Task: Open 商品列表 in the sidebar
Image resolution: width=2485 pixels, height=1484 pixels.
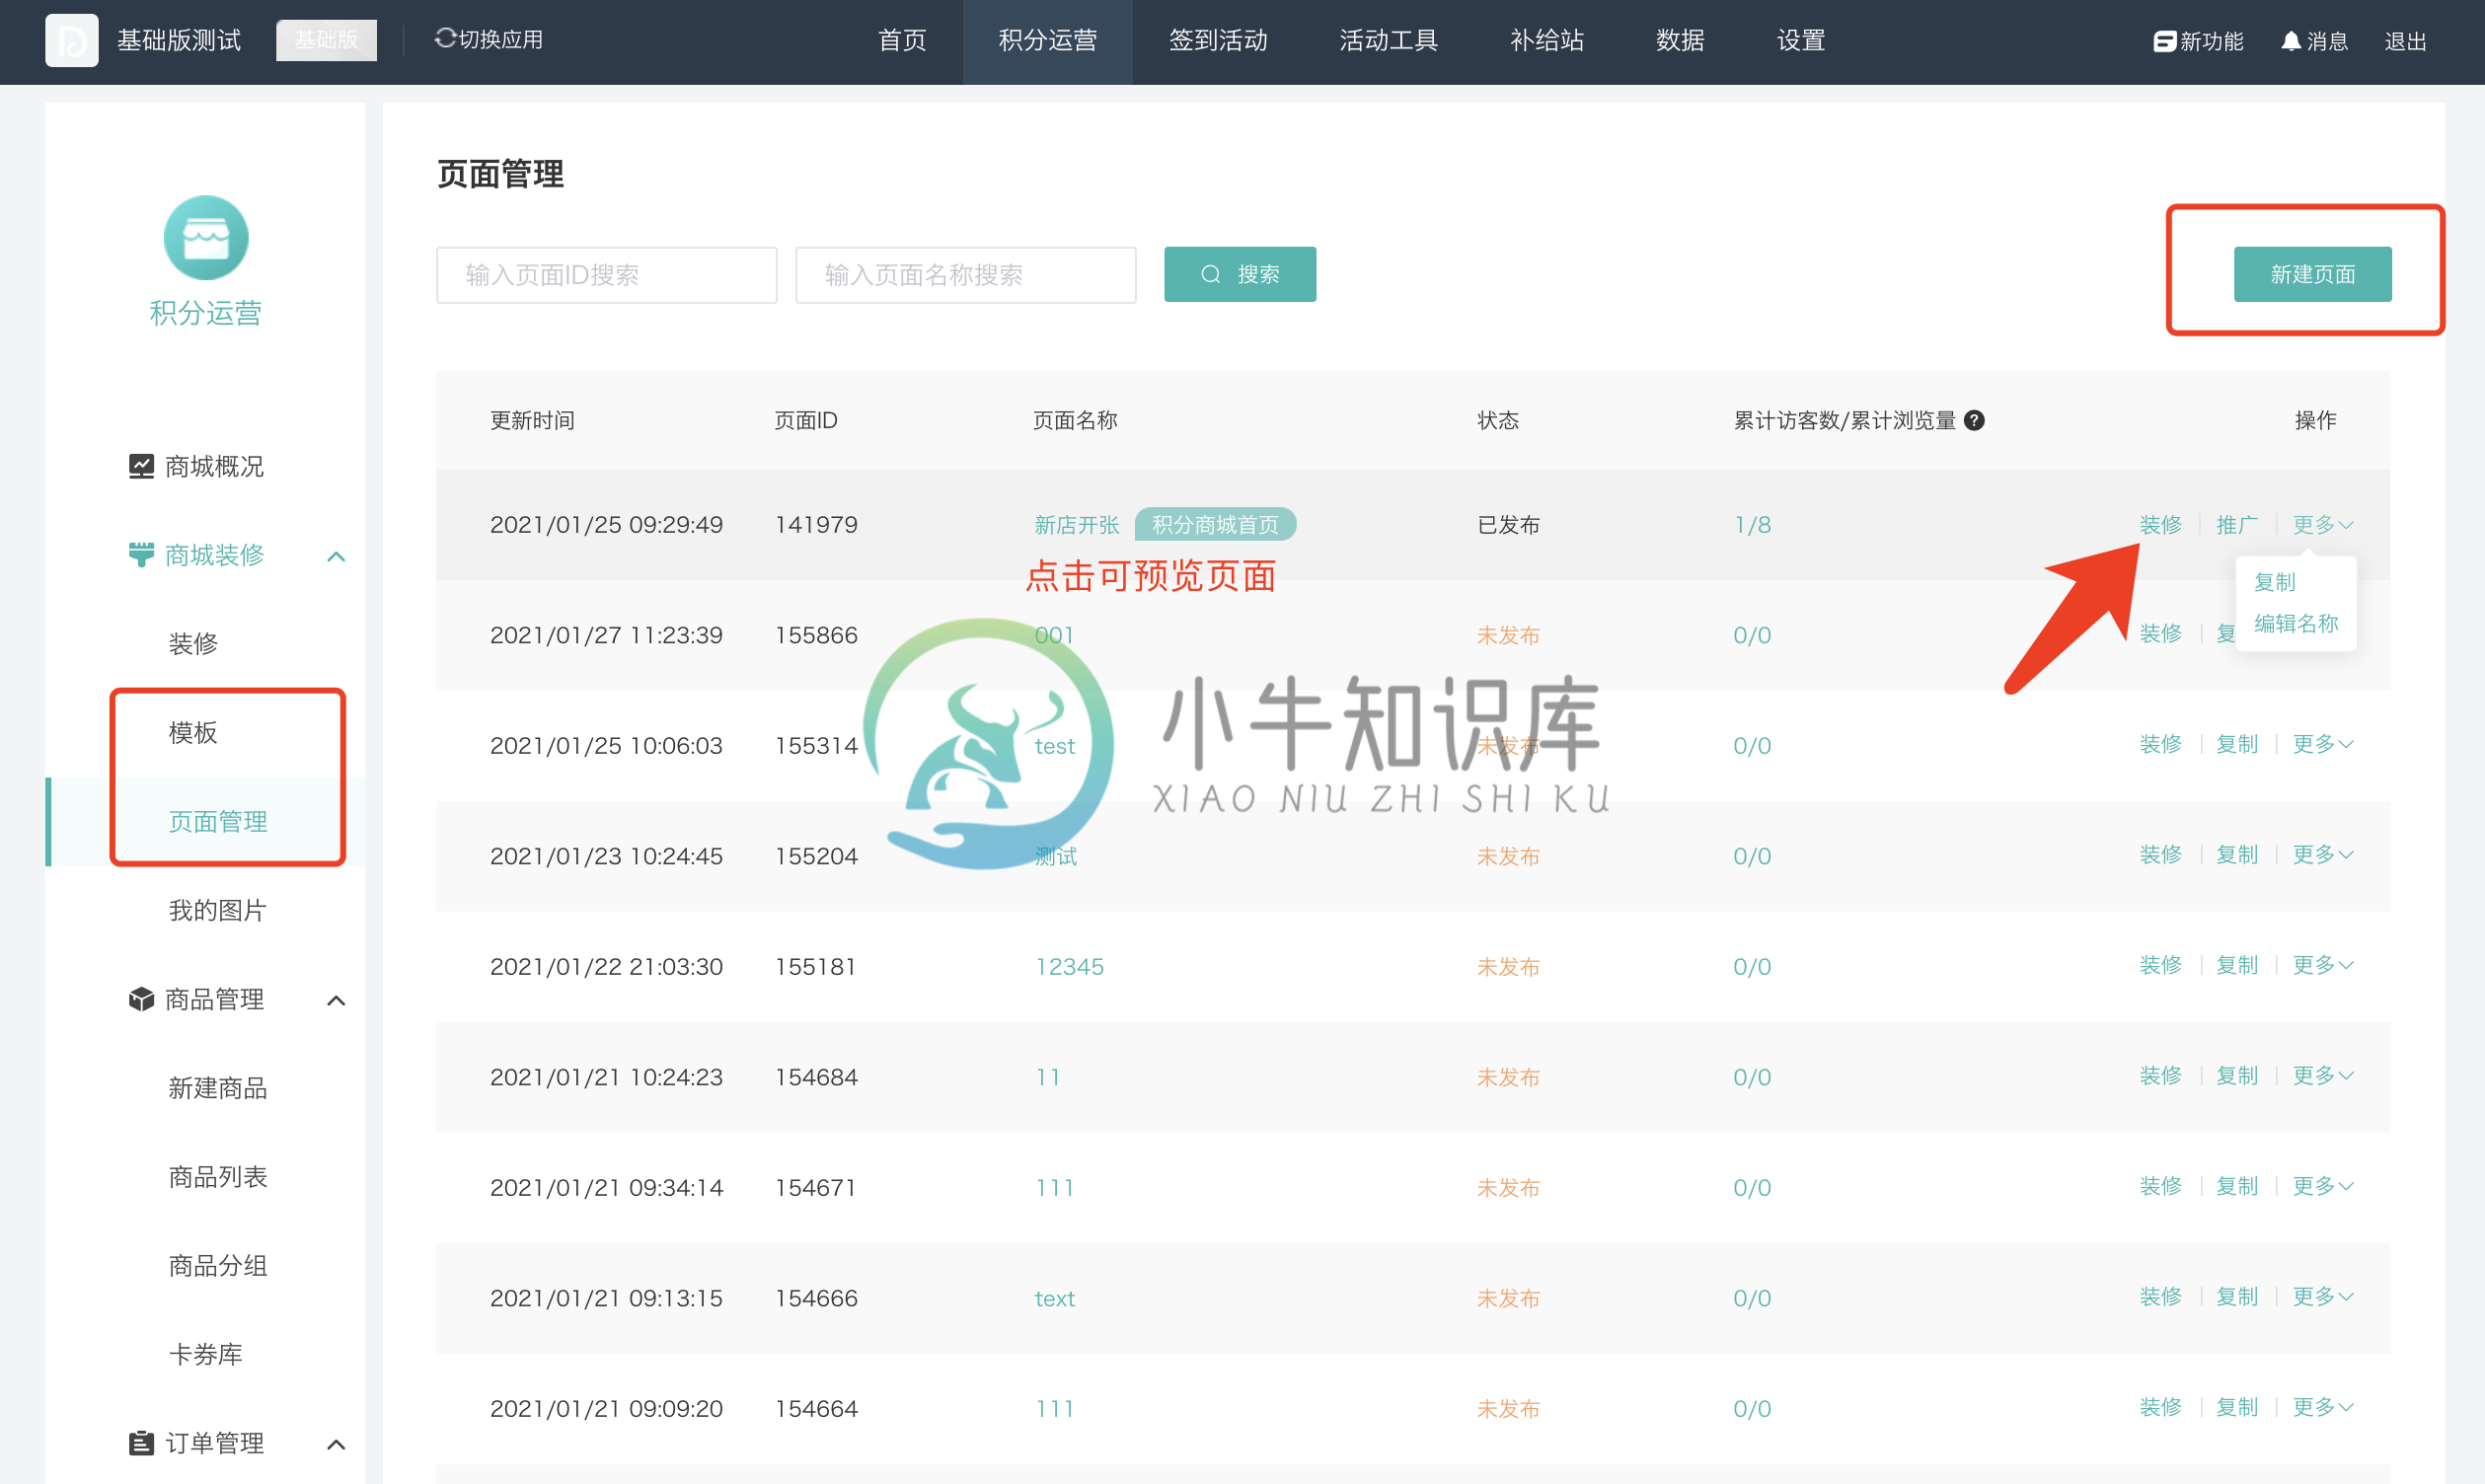Action: 218,1177
